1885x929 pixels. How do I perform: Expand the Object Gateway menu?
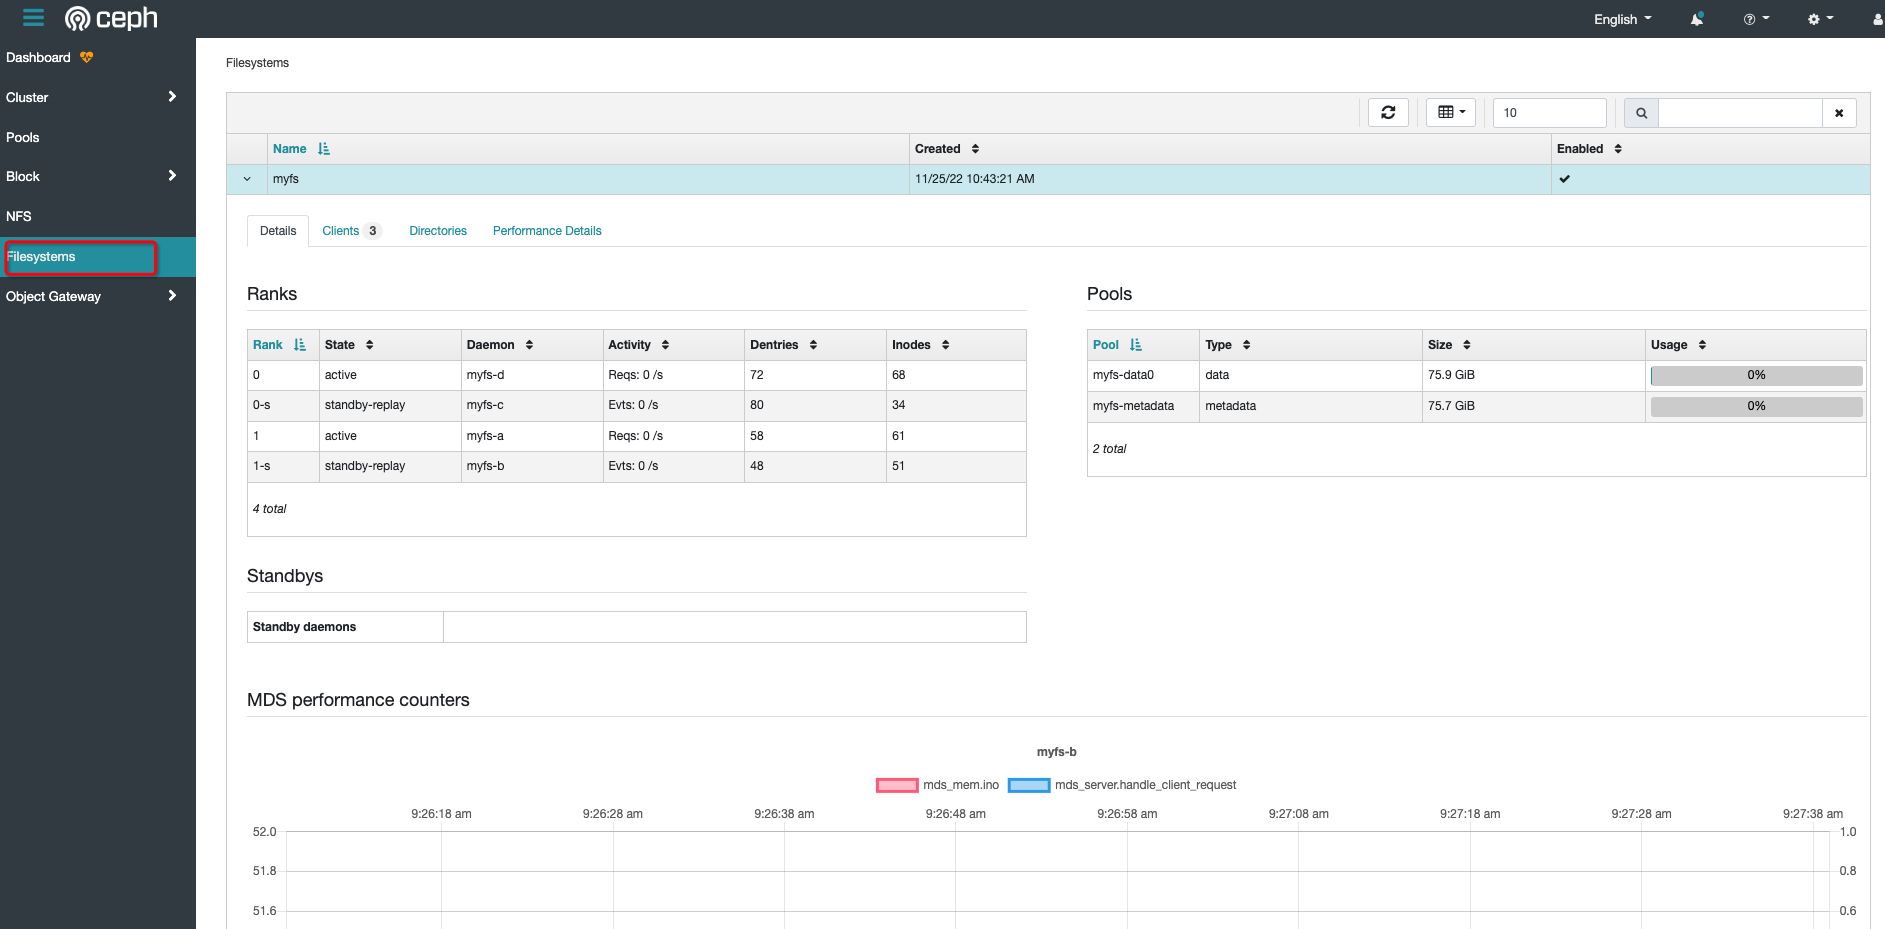pyautogui.click(x=98, y=296)
